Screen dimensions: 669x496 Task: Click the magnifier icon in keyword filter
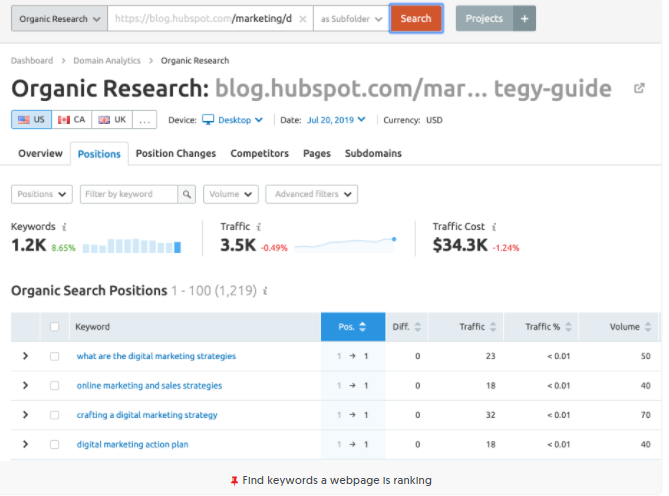(187, 194)
